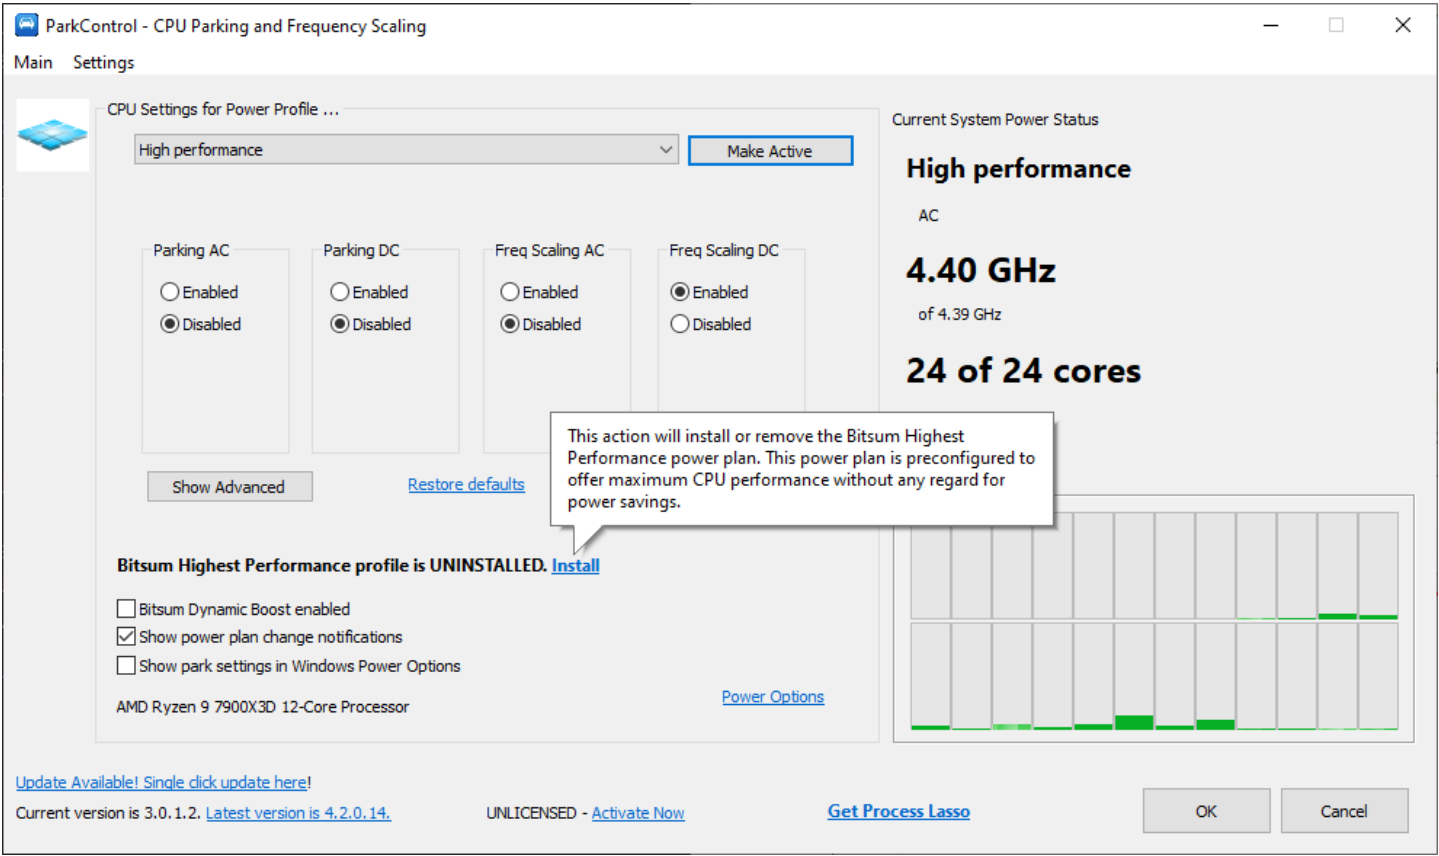The height and width of the screenshot is (856, 1439).
Task: Click the OK button
Action: tap(1206, 811)
